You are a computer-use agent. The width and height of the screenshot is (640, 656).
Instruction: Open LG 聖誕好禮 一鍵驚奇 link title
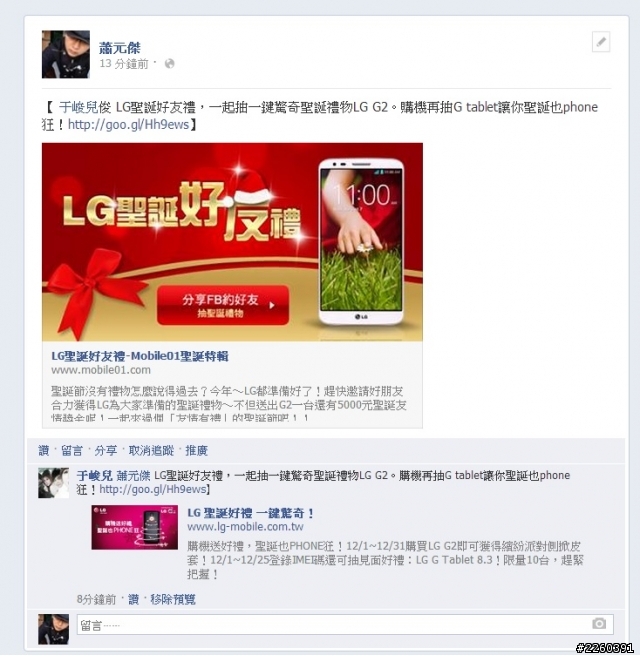pyautogui.click(x=250, y=513)
